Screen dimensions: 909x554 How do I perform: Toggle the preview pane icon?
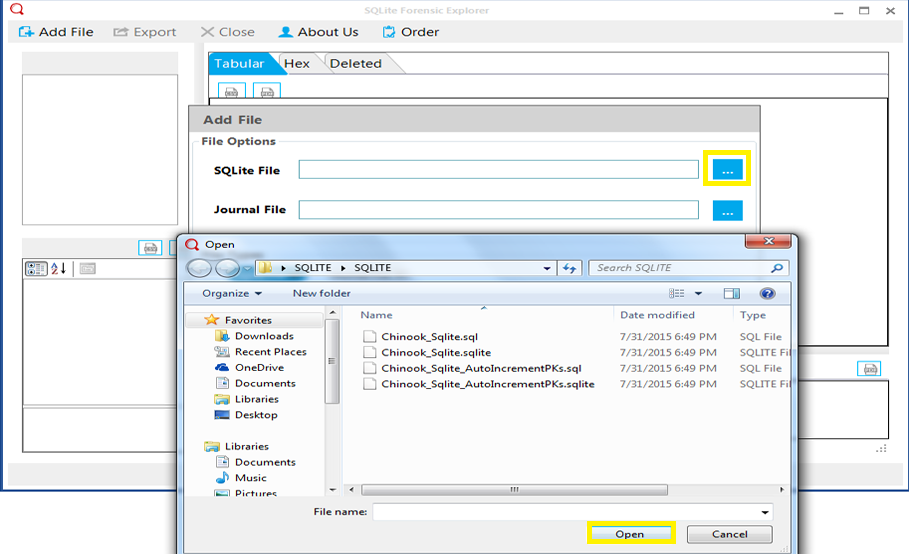(732, 293)
